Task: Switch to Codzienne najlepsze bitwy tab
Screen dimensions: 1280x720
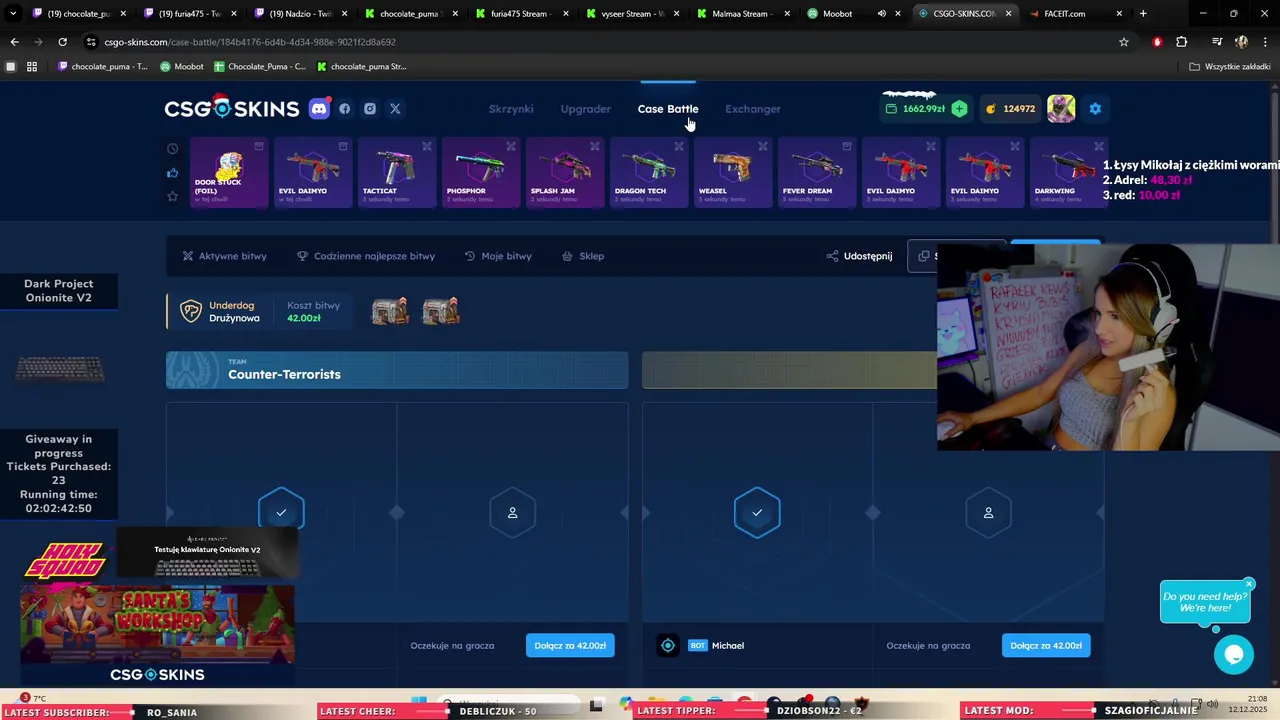Action: click(366, 256)
